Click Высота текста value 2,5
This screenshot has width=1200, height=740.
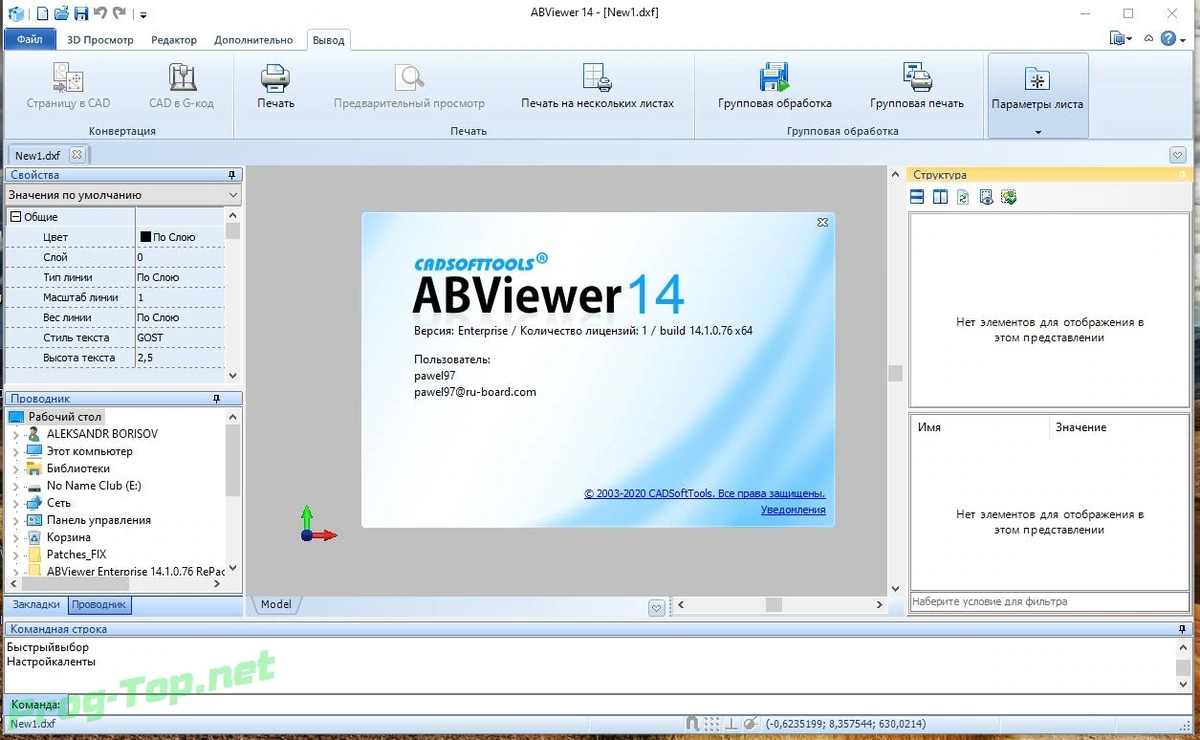180,357
